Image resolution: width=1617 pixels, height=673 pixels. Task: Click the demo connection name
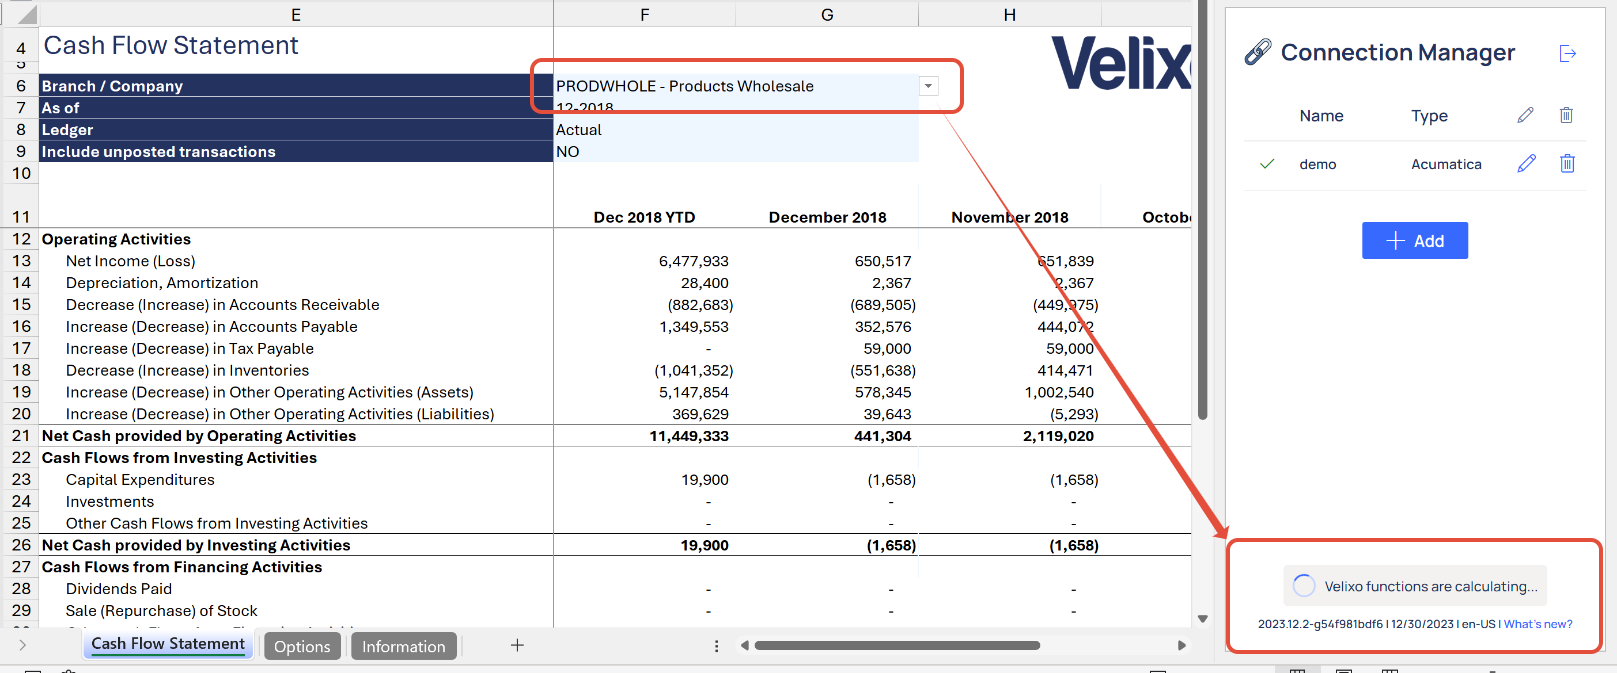coord(1318,164)
